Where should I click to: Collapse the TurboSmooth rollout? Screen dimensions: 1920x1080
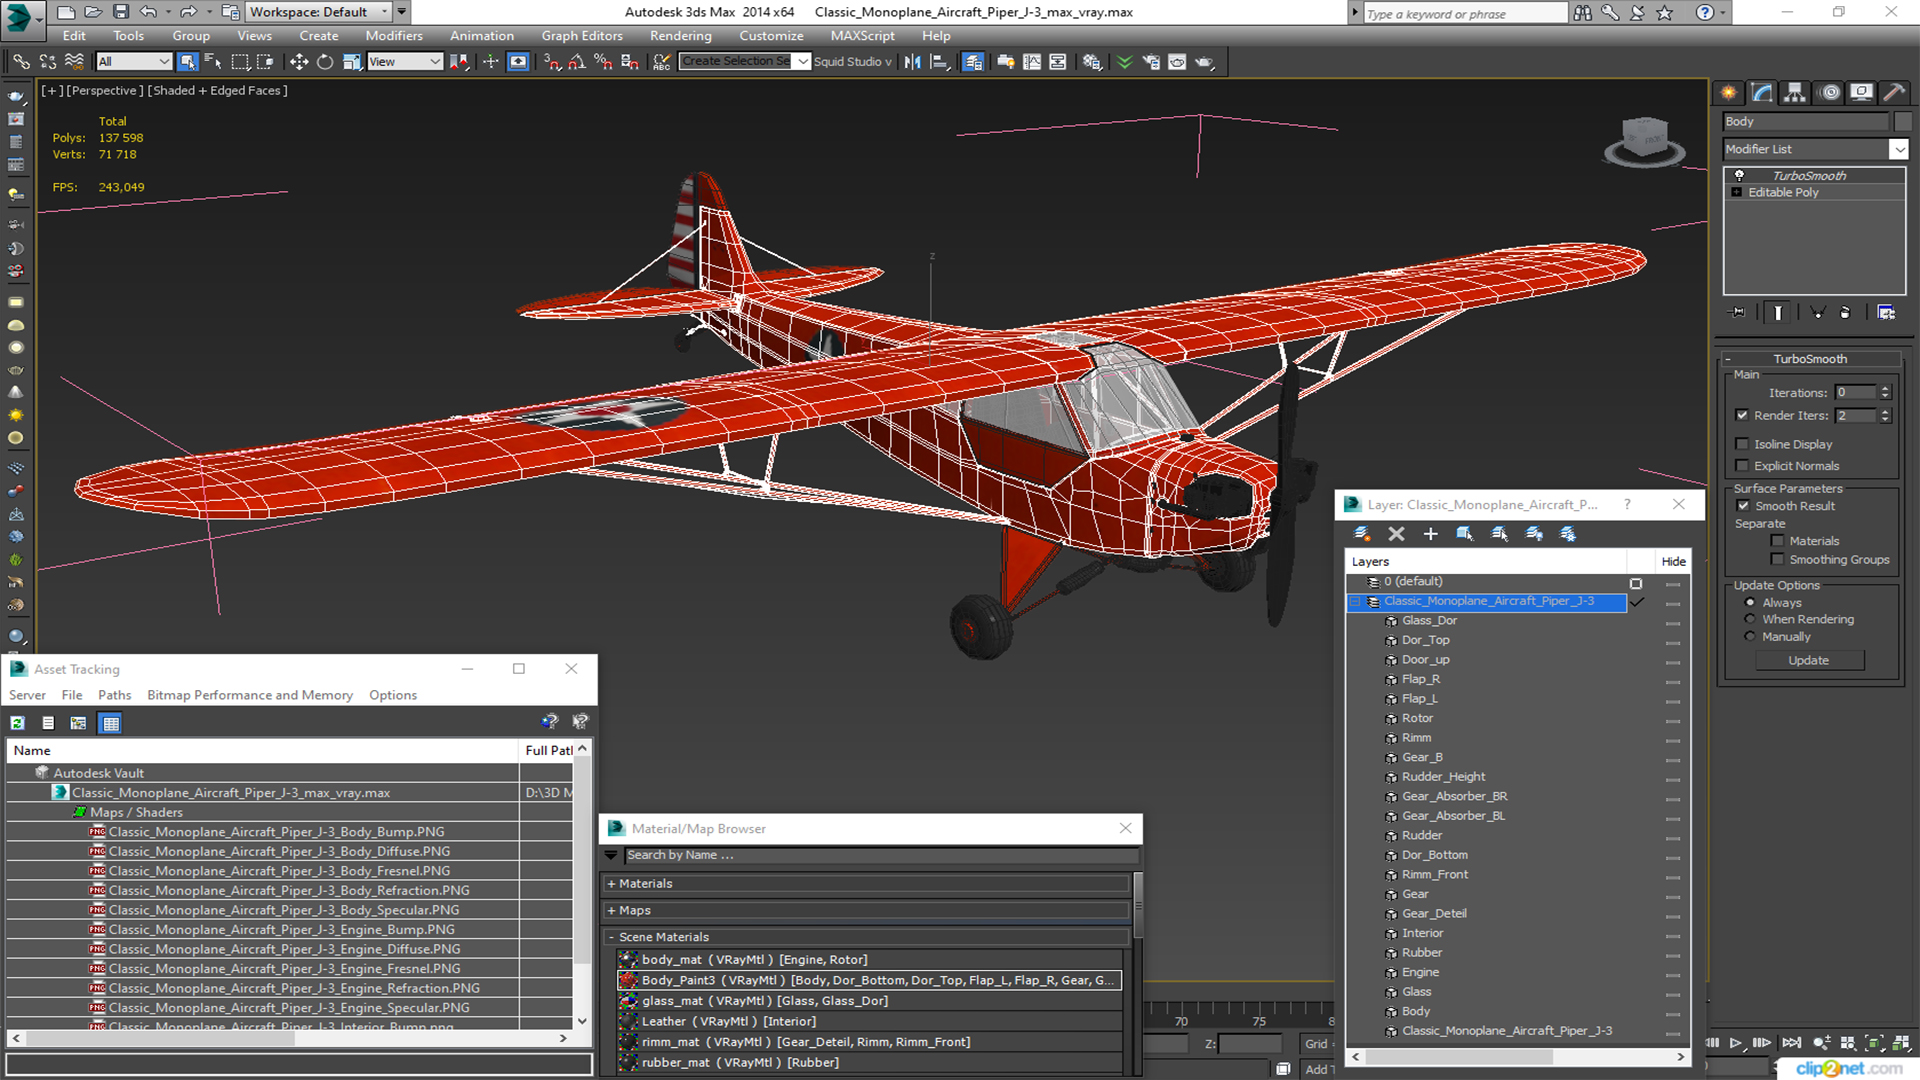[1728, 359]
